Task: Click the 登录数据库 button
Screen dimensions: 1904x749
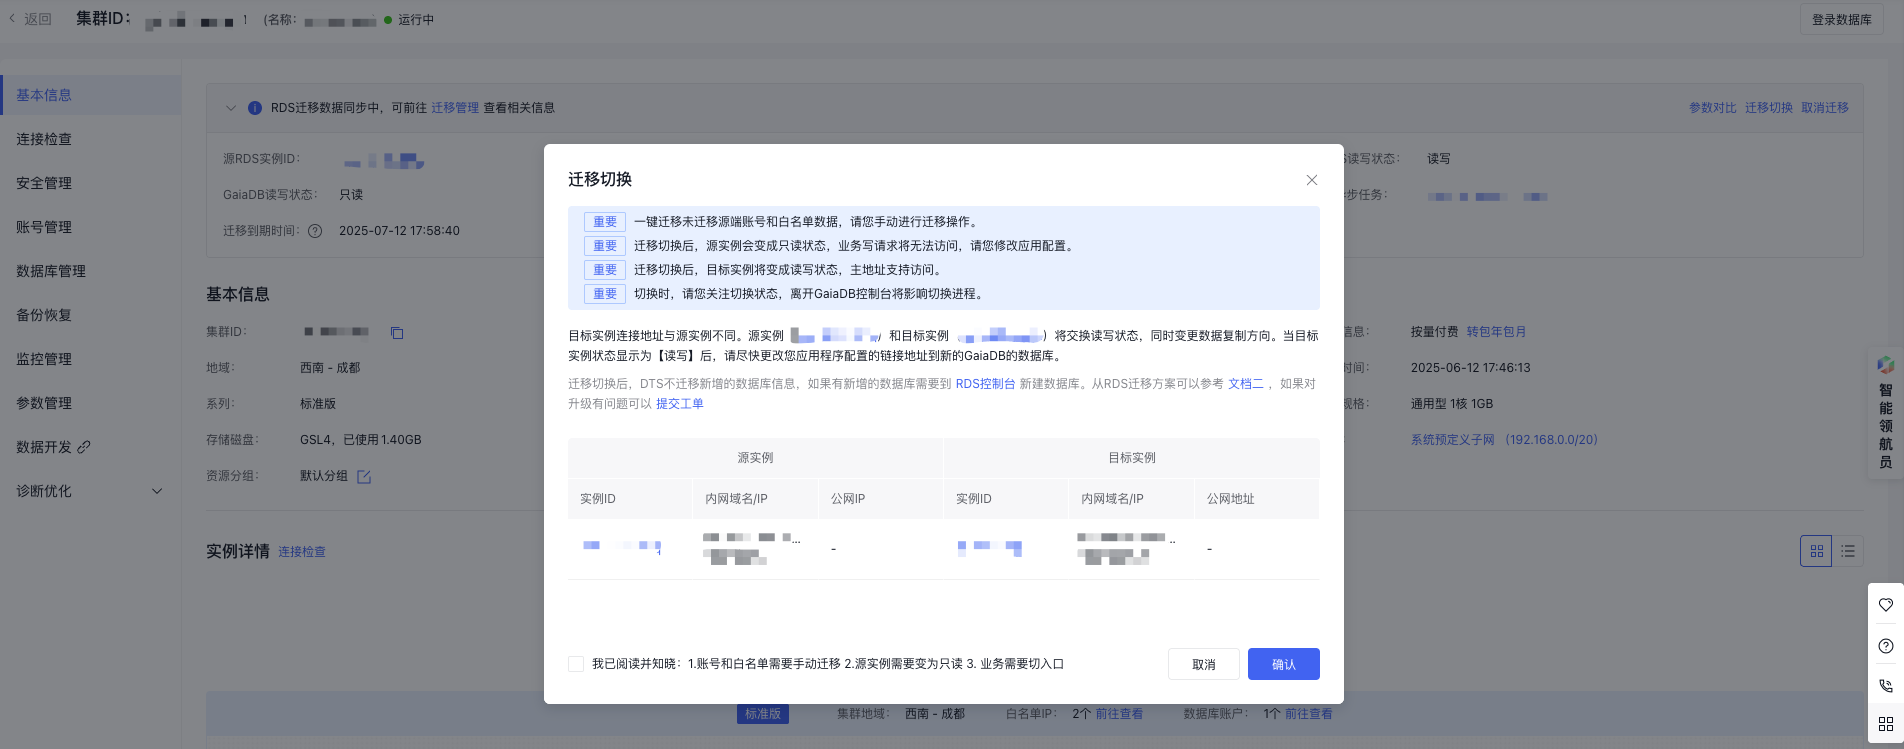Action: 1842,20
